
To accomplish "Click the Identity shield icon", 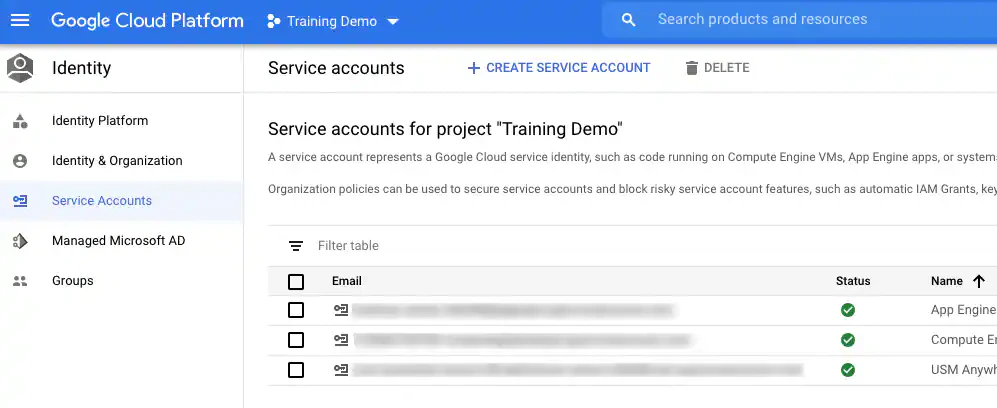I will pos(20,68).
